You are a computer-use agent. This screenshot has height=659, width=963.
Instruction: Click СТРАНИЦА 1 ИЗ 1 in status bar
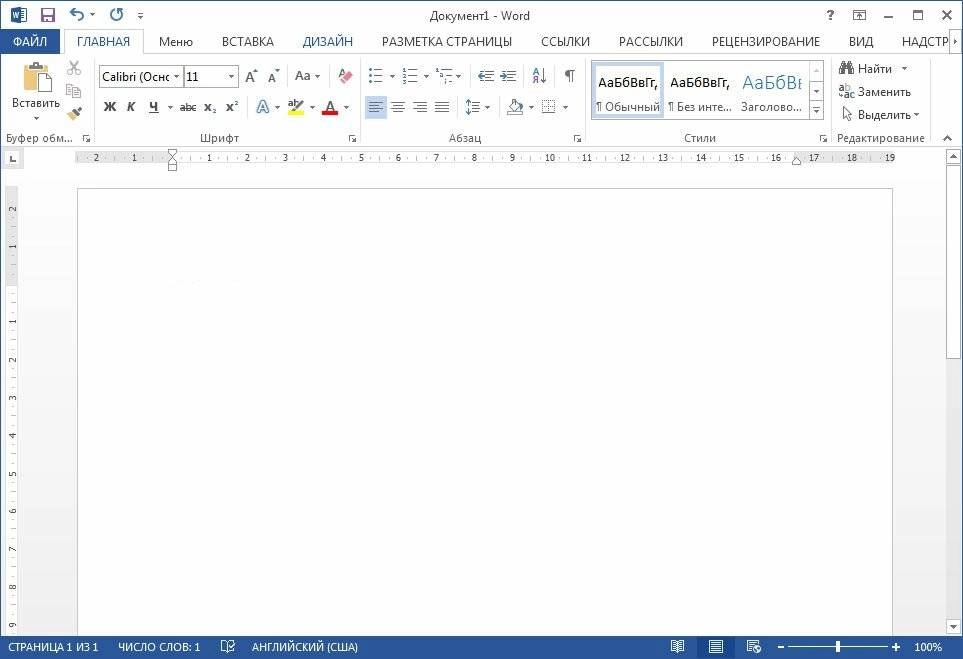pos(53,647)
